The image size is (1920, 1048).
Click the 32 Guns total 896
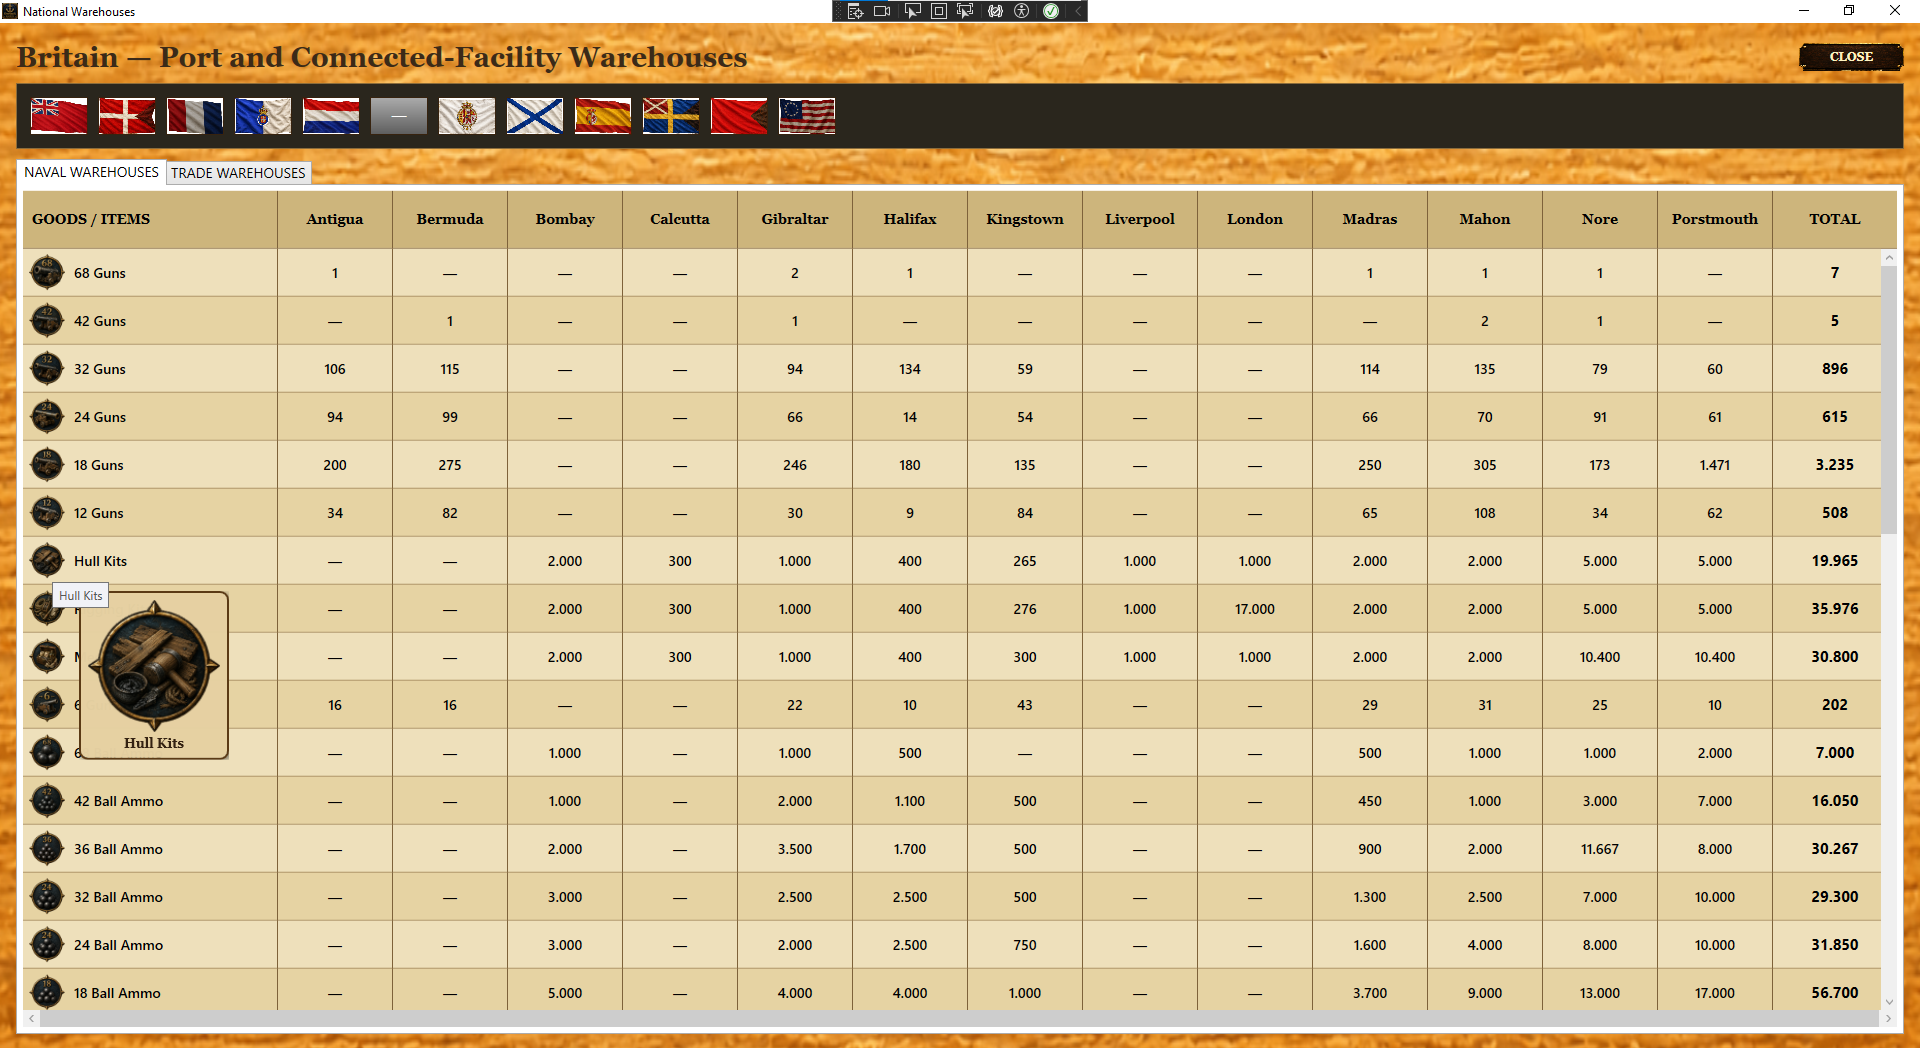point(1835,369)
